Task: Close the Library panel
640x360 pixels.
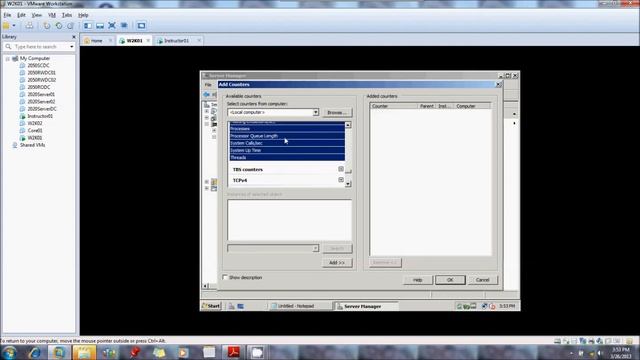Action: point(74,37)
